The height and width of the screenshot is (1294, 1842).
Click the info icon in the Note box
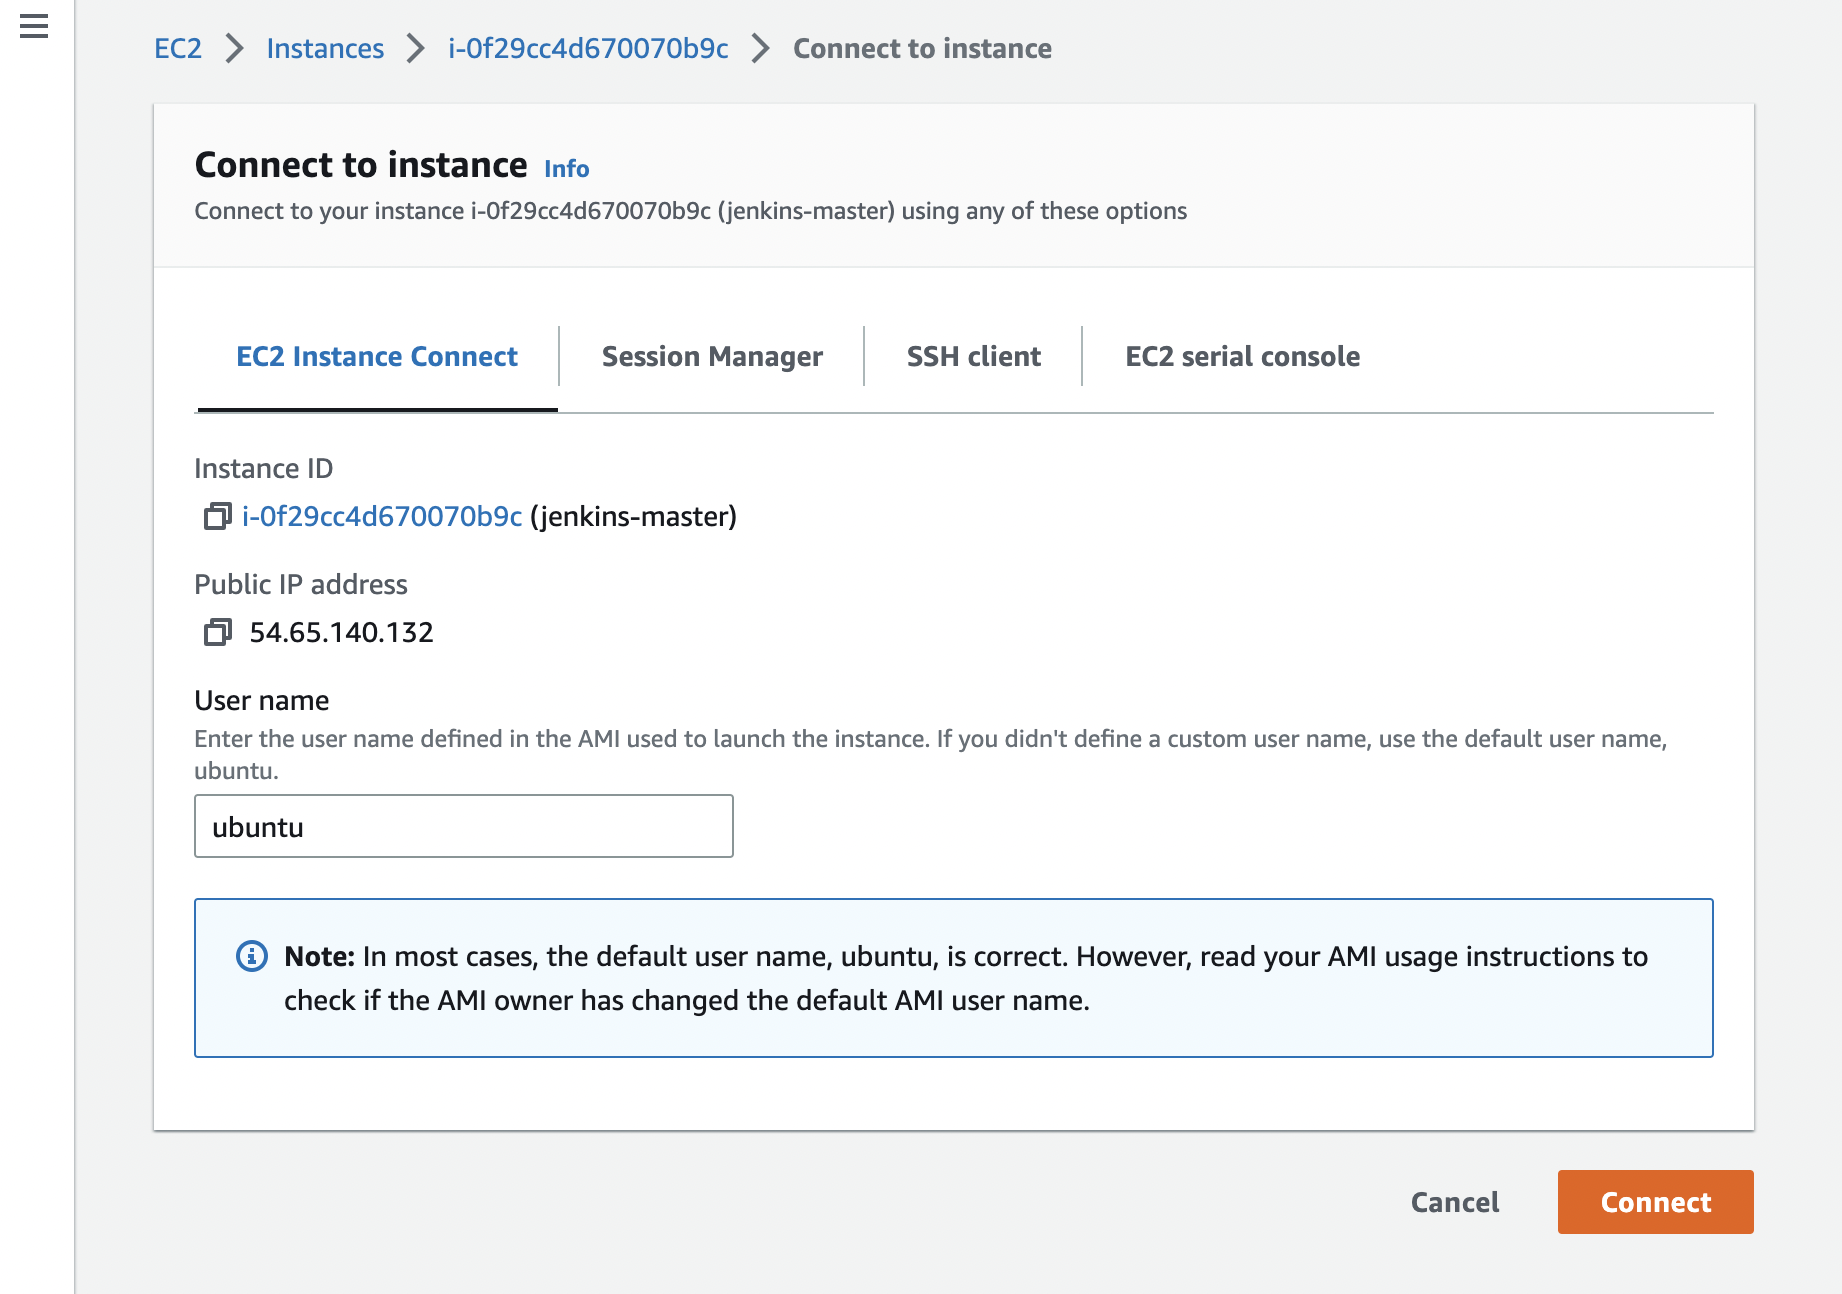click(251, 956)
